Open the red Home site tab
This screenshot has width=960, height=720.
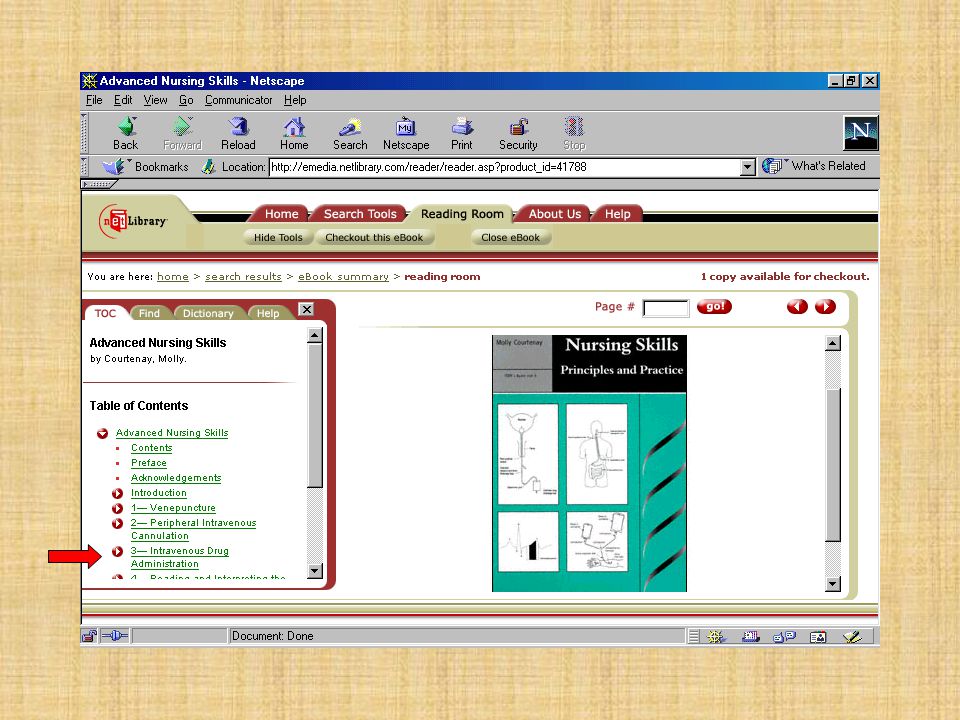point(282,214)
